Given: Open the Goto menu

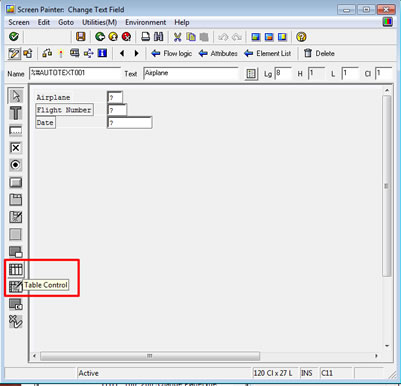Looking at the screenshot, I should click(x=66, y=22).
